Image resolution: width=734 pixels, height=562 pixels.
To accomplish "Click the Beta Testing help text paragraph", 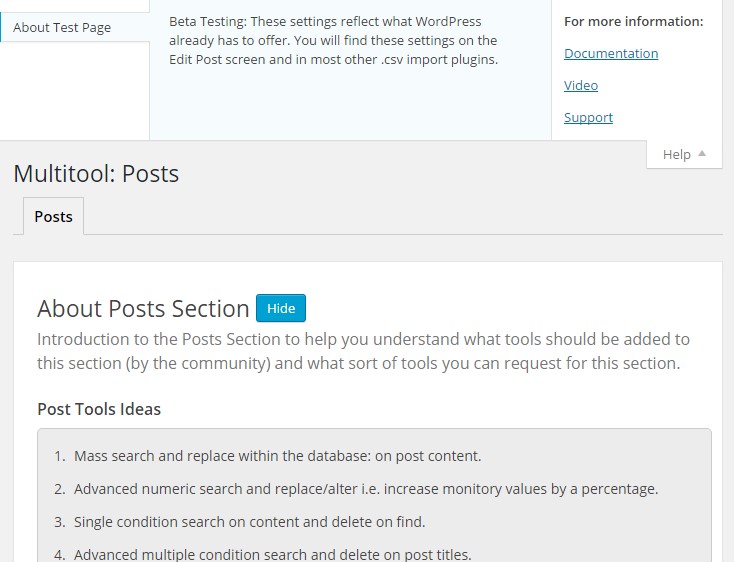I will tap(333, 41).
